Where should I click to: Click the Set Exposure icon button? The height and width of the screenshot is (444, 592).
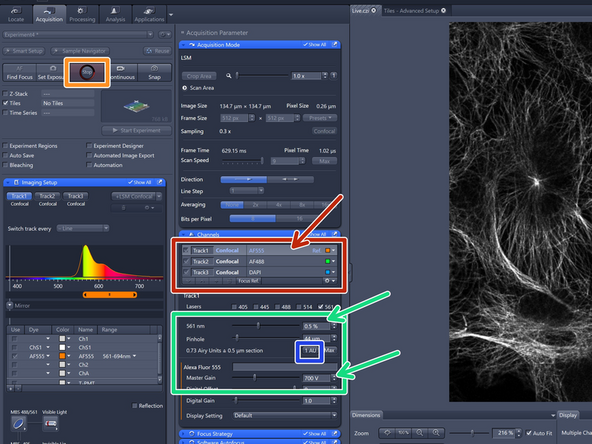[52, 72]
